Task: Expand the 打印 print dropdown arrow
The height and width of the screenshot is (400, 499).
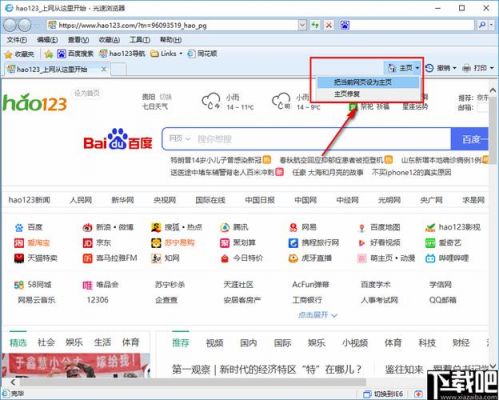Action: [492, 68]
